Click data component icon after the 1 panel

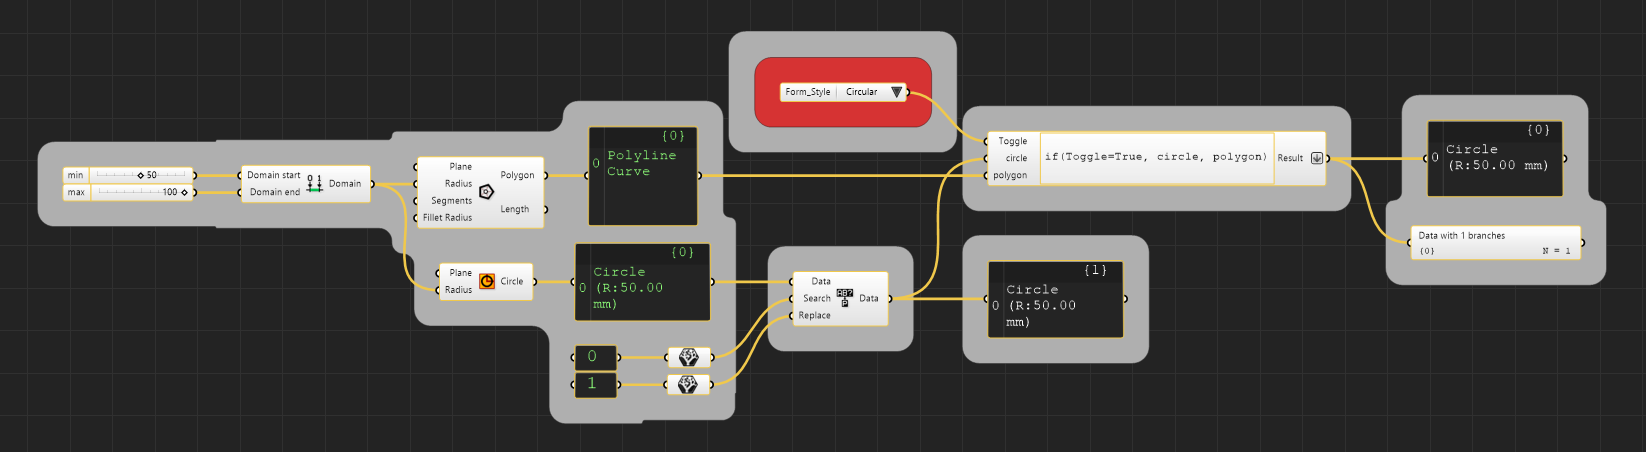(x=688, y=384)
